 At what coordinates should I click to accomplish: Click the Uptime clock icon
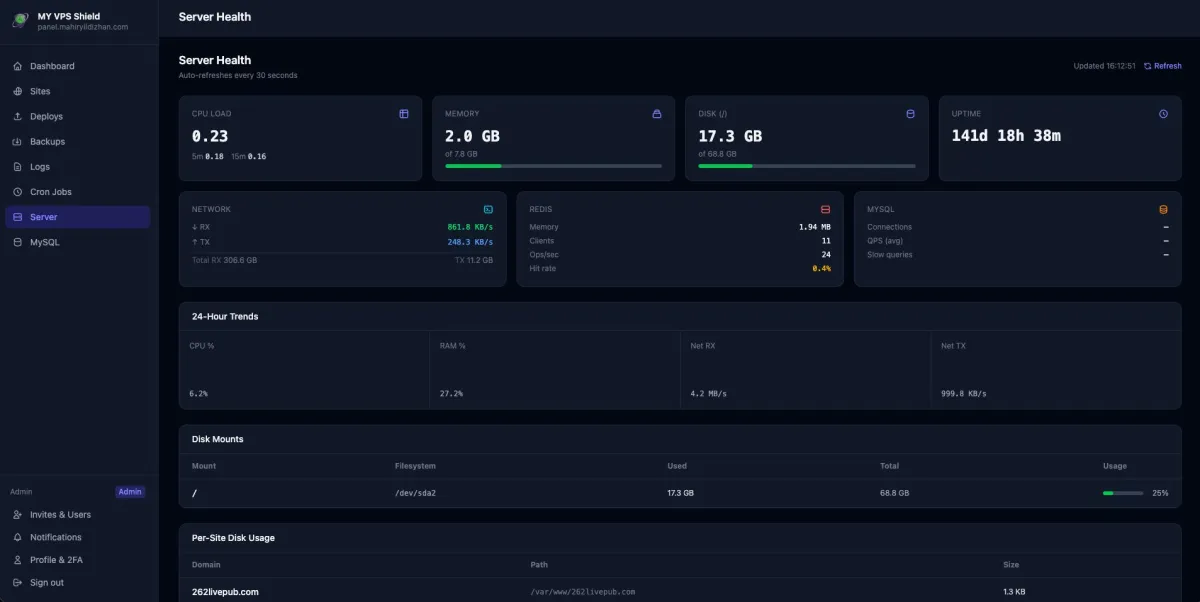[1163, 114]
